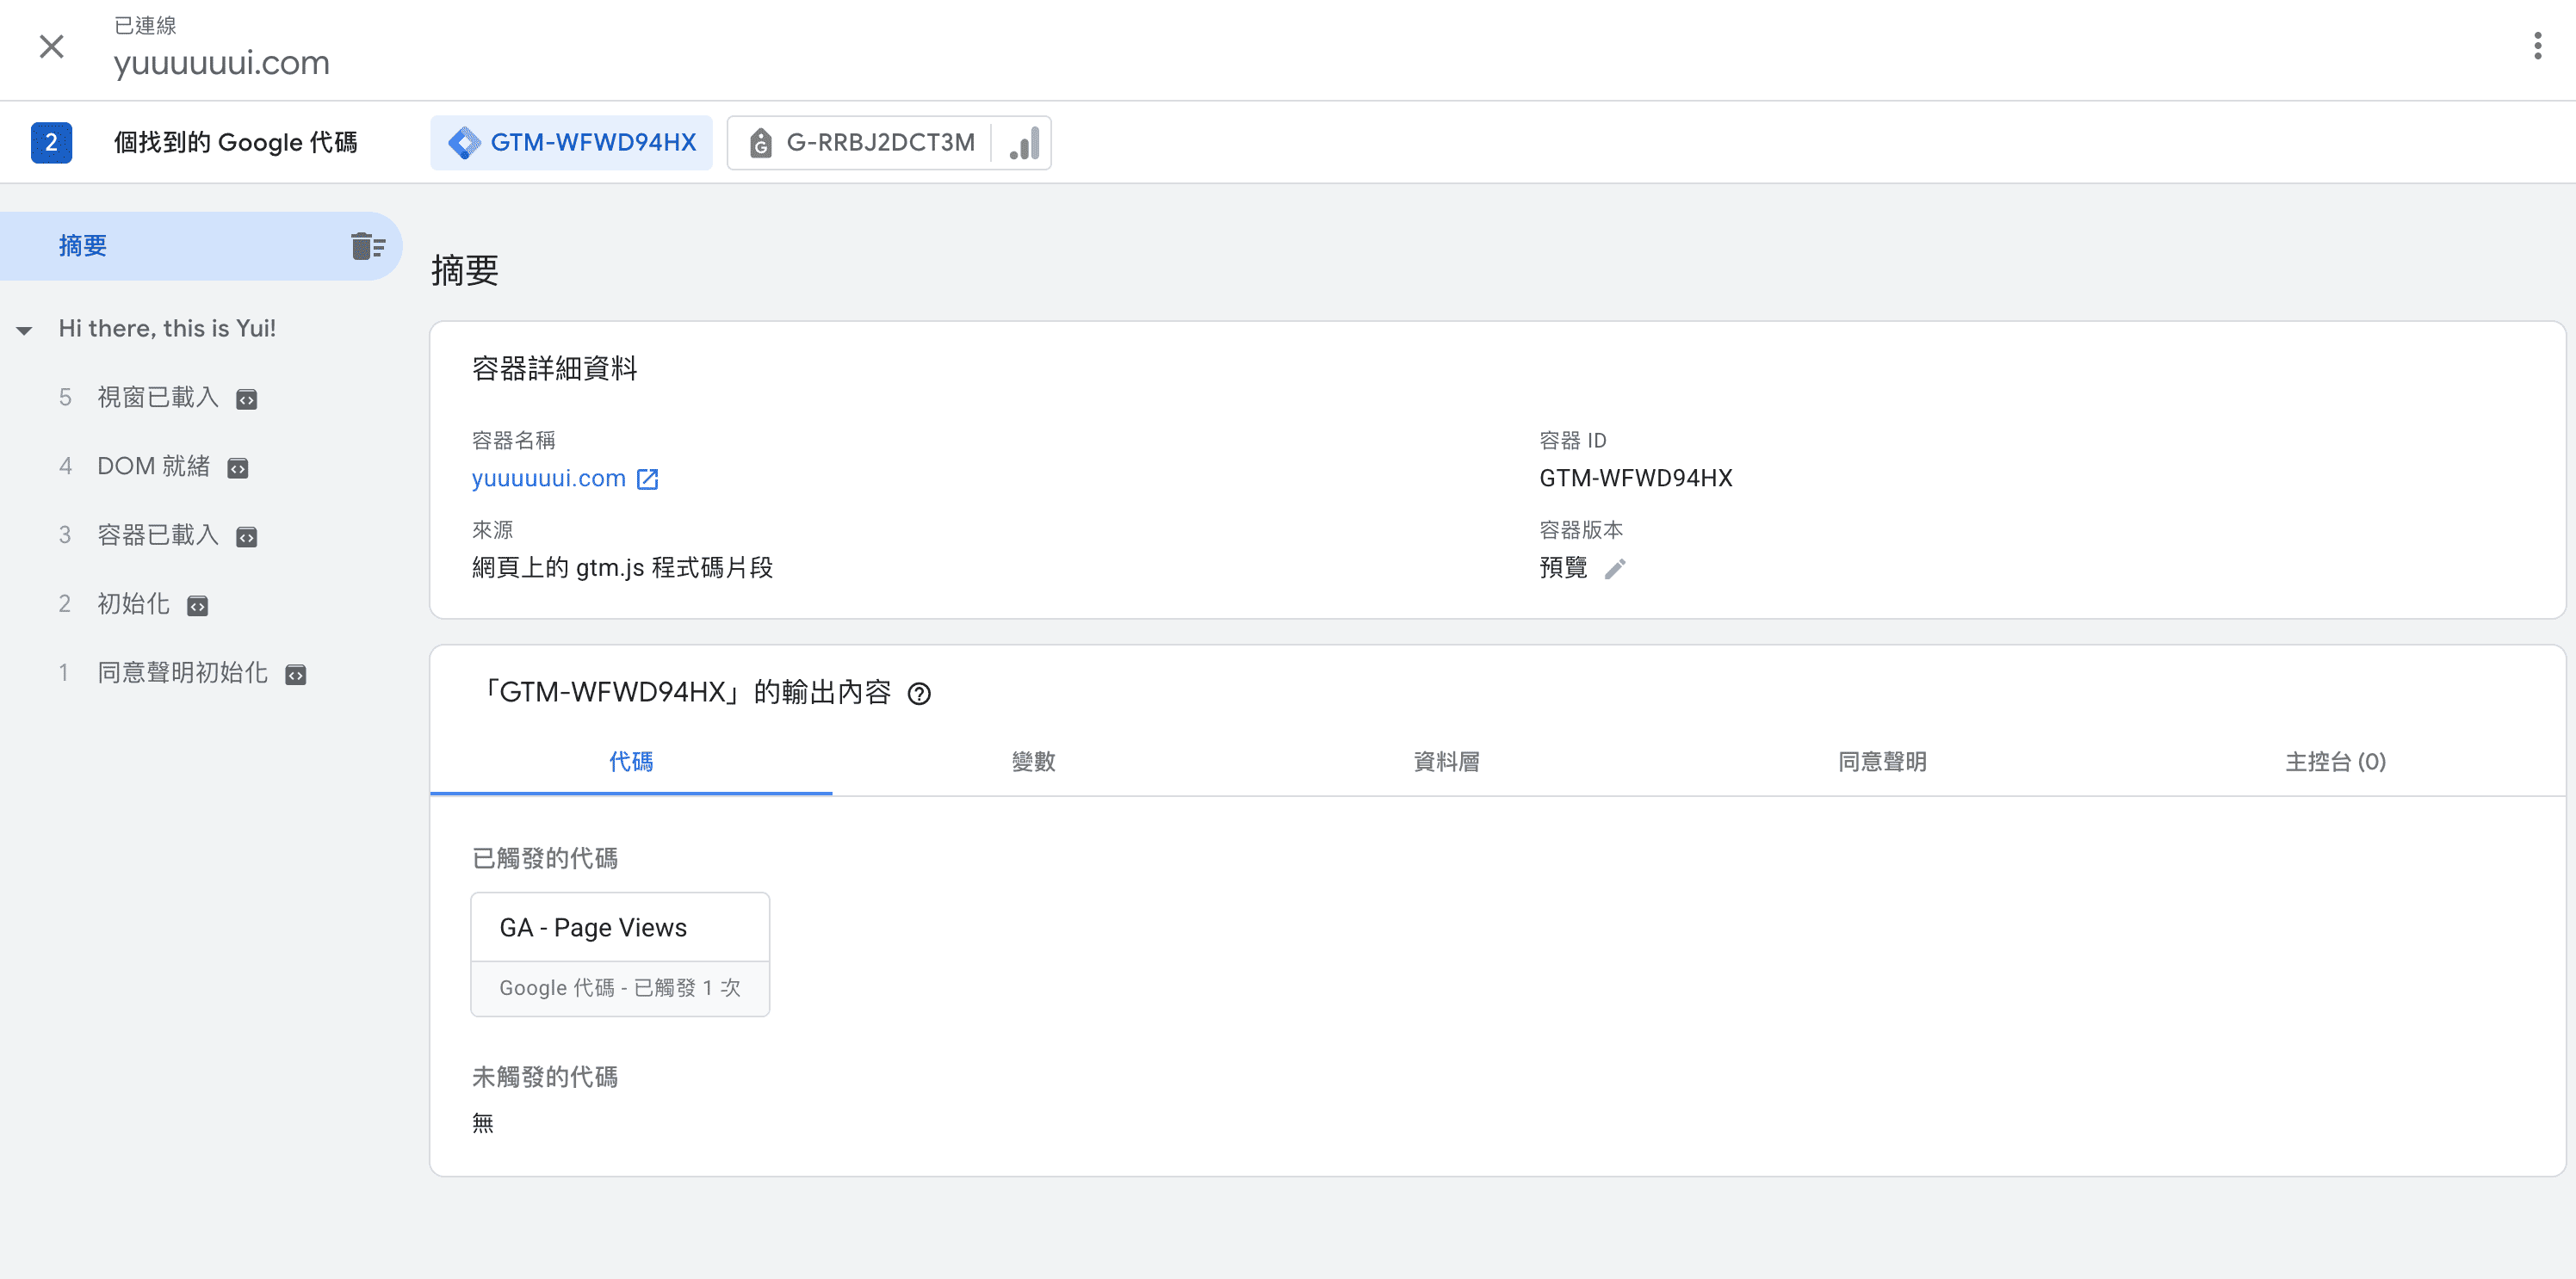The width and height of the screenshot is (2576, 1279).
Task: Switch to the 變數 tab
Action: click(x=1033, y=762)
